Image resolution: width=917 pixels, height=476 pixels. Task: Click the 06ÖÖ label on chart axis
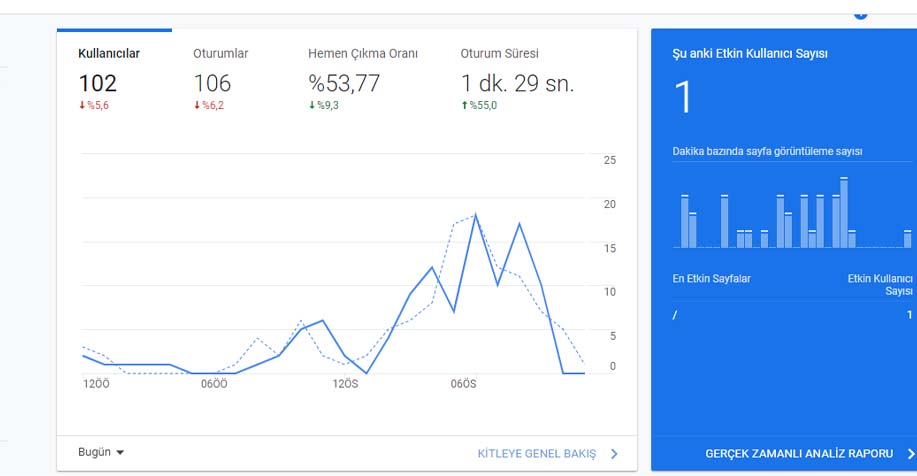click(214, 384)
